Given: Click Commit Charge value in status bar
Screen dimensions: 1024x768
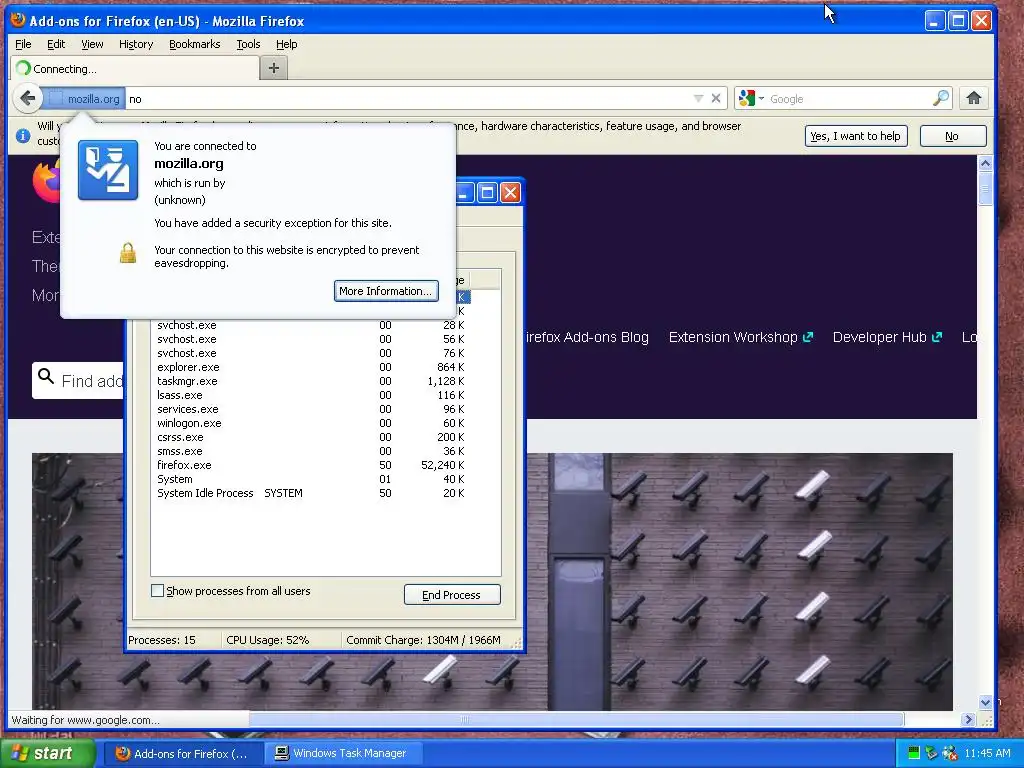Looking at the screenshot, I should tap(423, 640).
